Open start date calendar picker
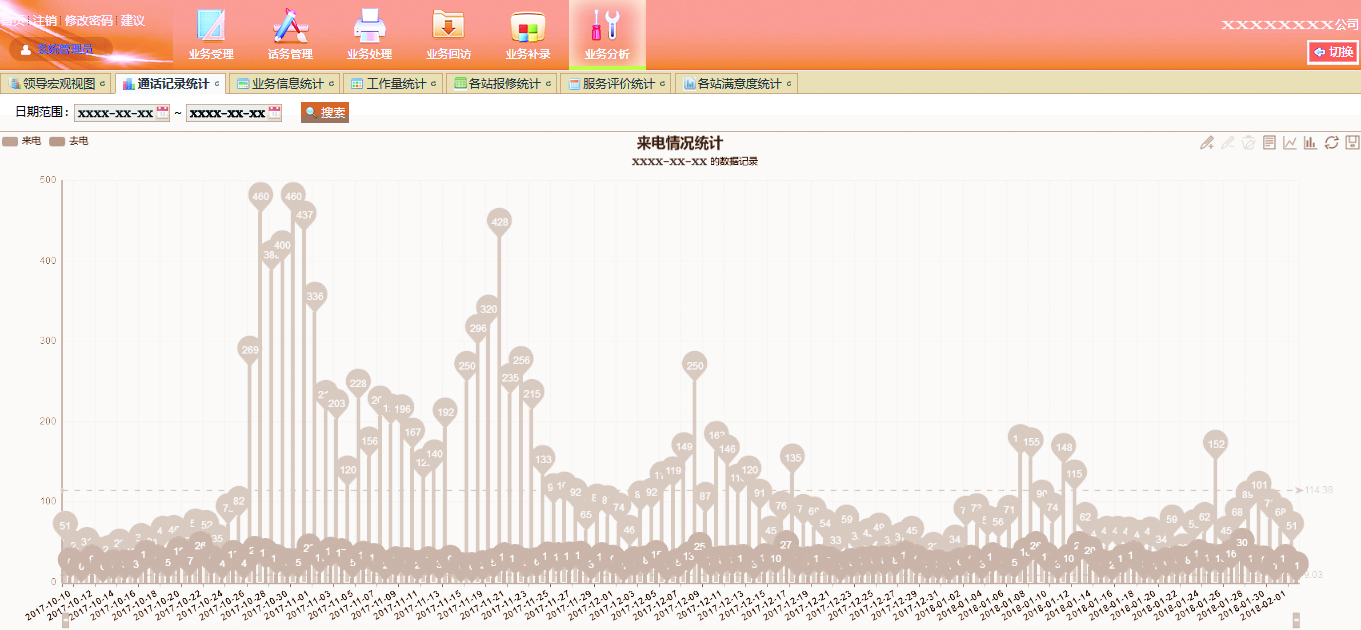Image resolution: width=1361 pixels, height=630 pixels. click(163, 113)
